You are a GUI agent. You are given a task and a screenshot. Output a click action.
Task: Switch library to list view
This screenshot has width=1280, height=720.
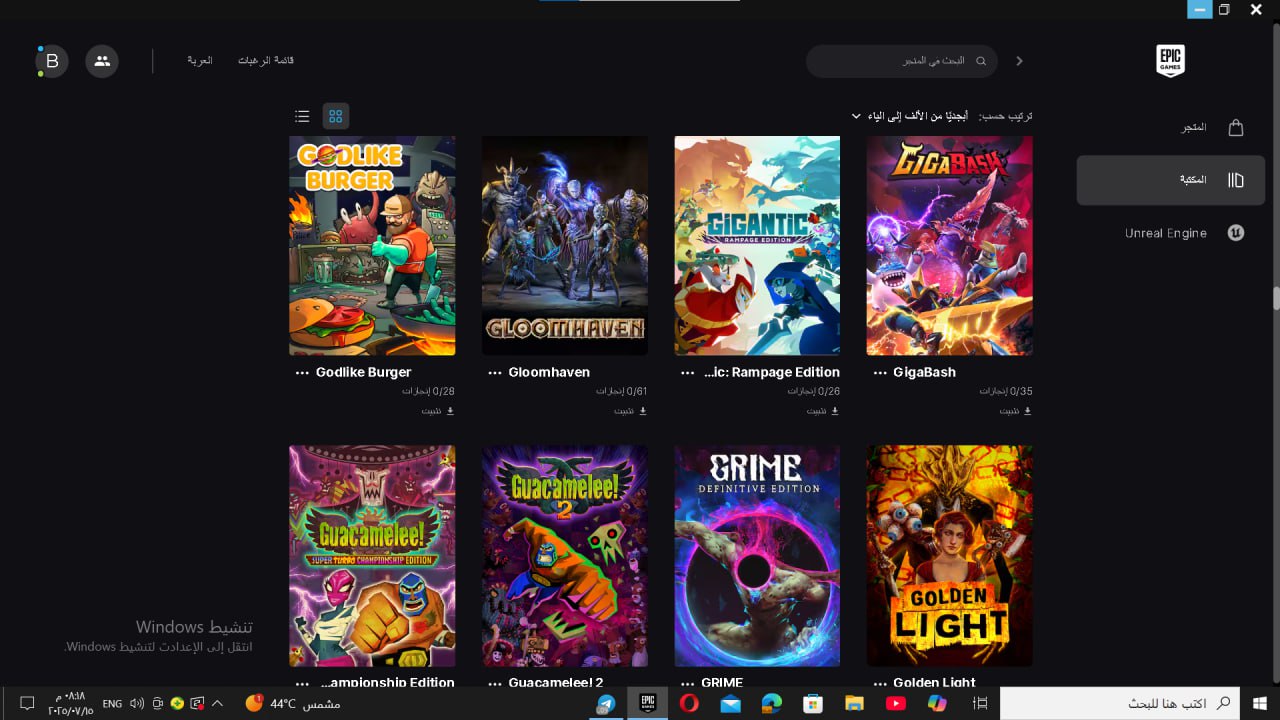click(302, 116)
